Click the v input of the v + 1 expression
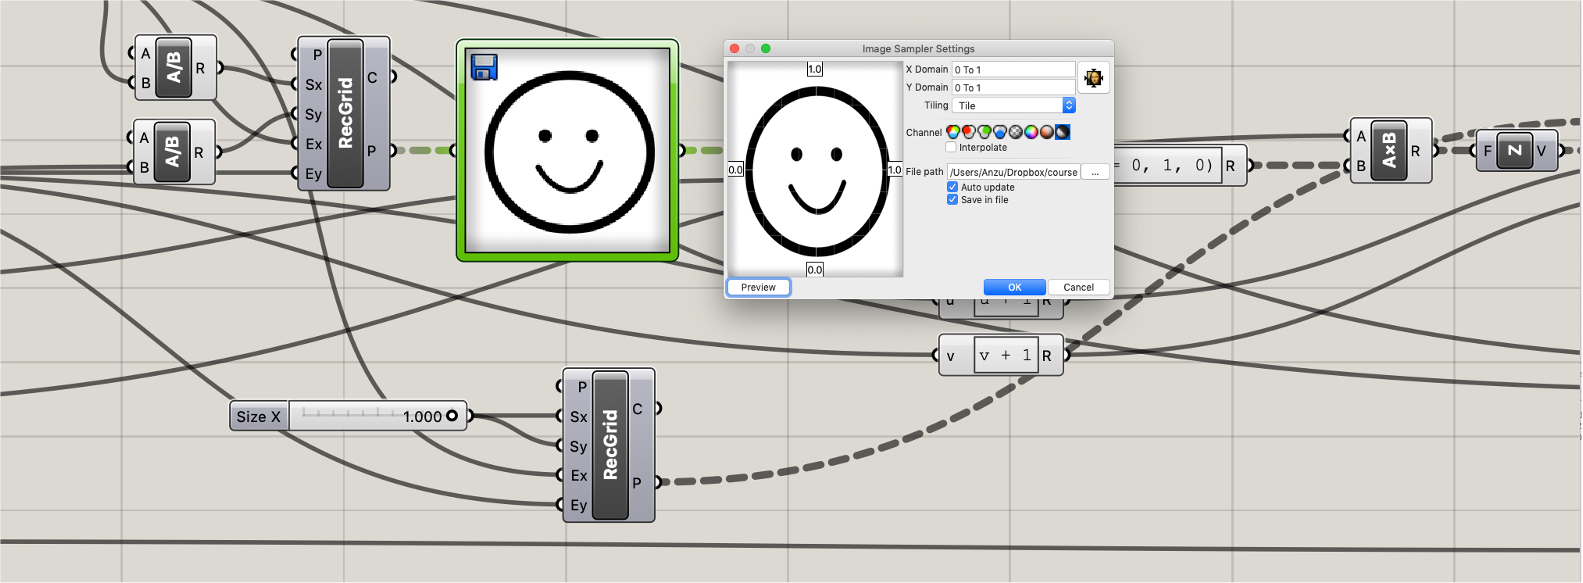Viewport: 1583px width, 583px height. 950,356
